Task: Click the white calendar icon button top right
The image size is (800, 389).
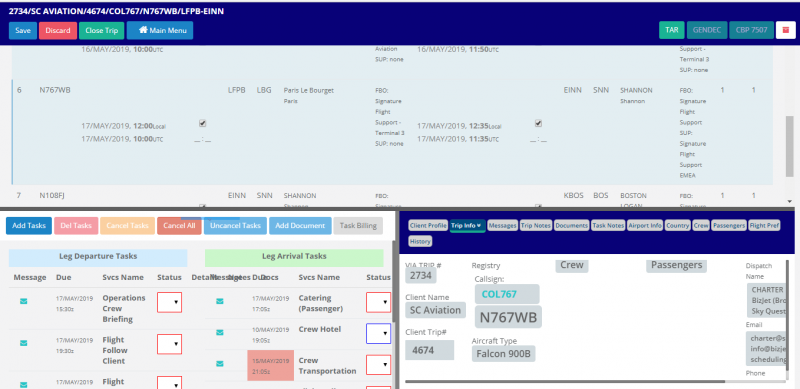Action: (x=786, y=30)
